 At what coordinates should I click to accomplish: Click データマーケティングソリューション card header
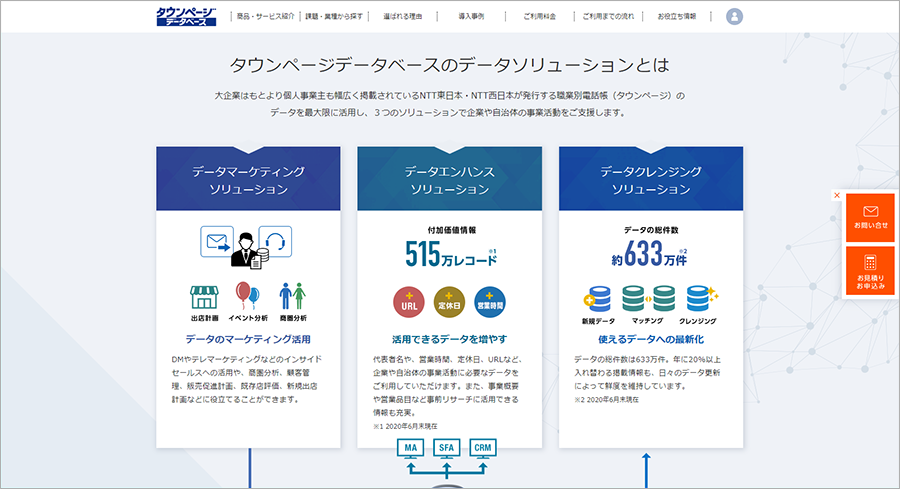coord(248,179)
